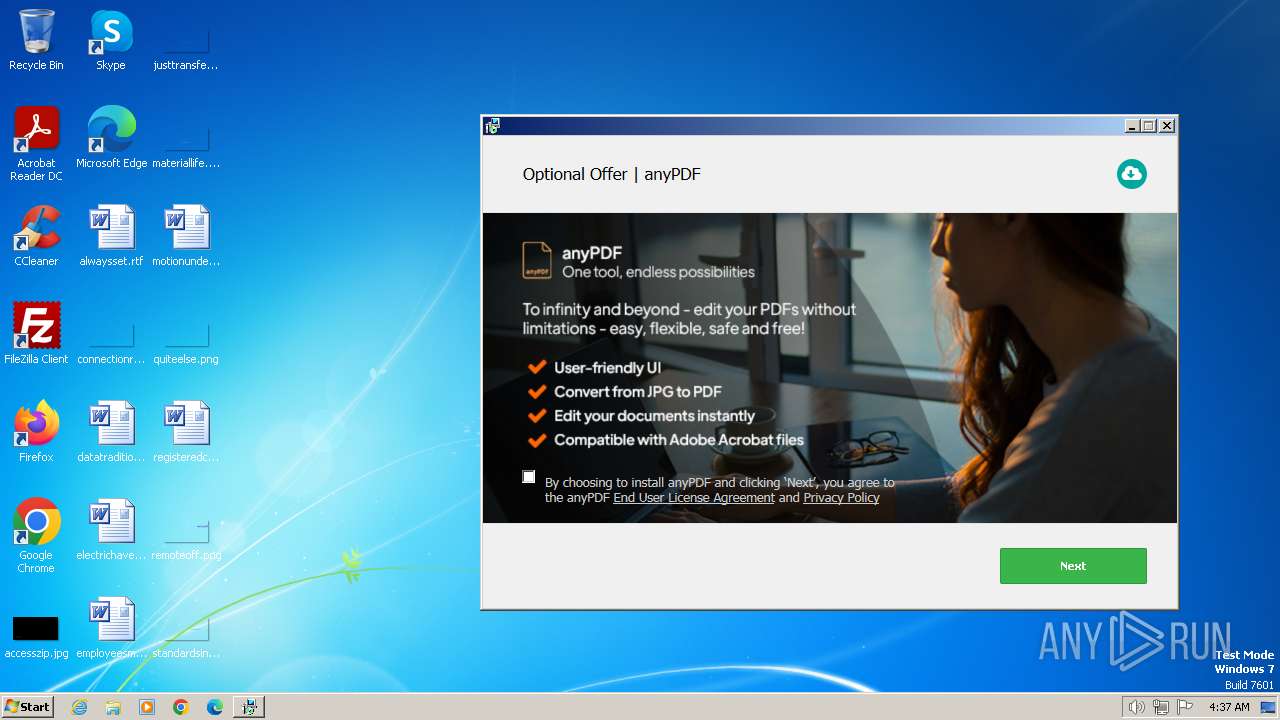Viewport: 1280px width, 720px height.
Task: Select the datatraditio... Word document
Action: pos(110,432)
